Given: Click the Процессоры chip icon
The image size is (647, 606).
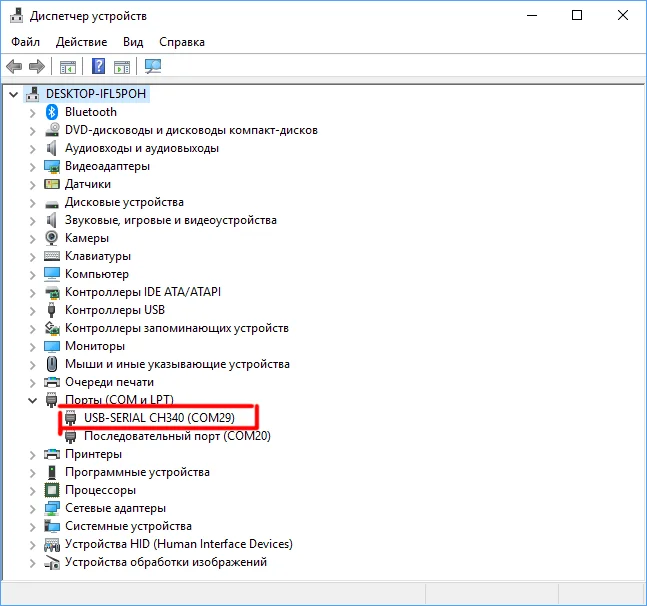Looking at the screenshot, I should [x=52, y=490].
